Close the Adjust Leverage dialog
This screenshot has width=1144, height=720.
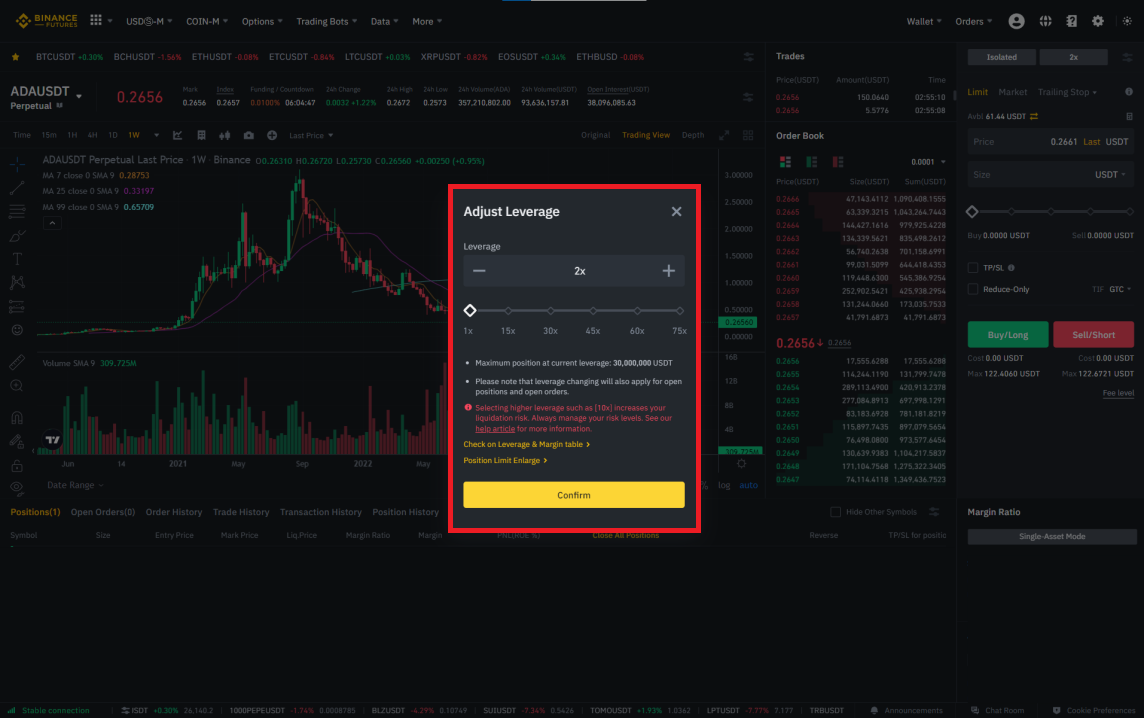point(676,212)
